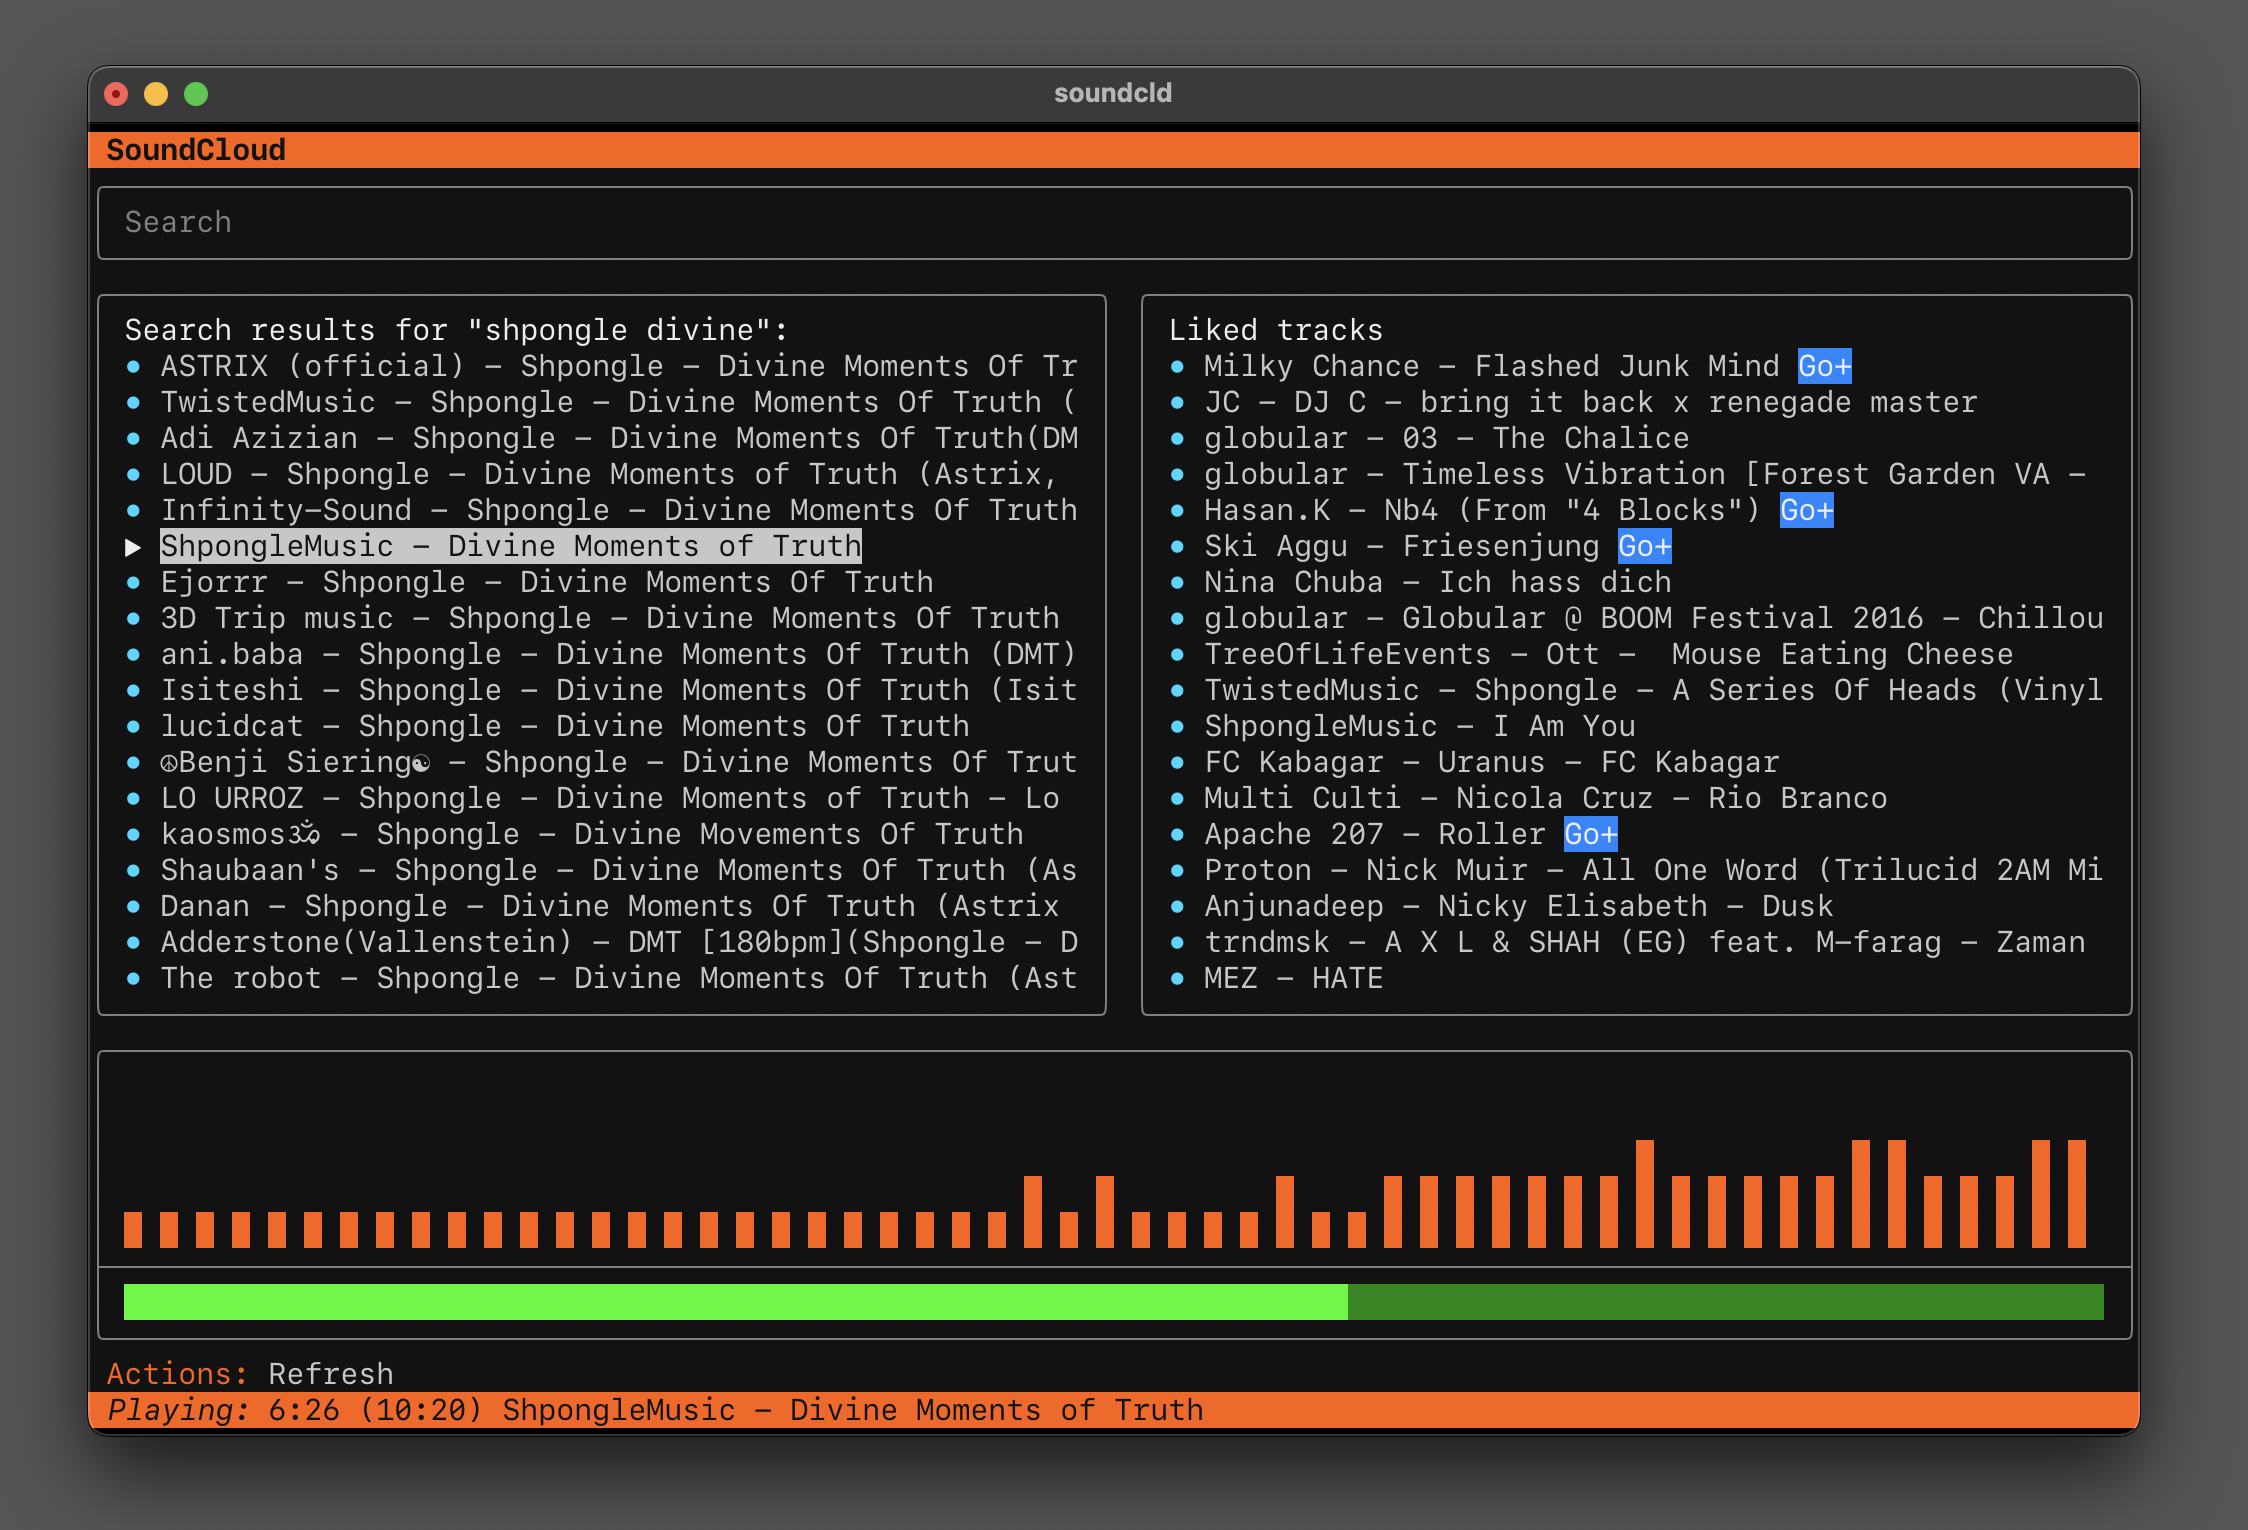Maximize the soundcld window
The image size is (2248, 1530).
pos(196,94)
